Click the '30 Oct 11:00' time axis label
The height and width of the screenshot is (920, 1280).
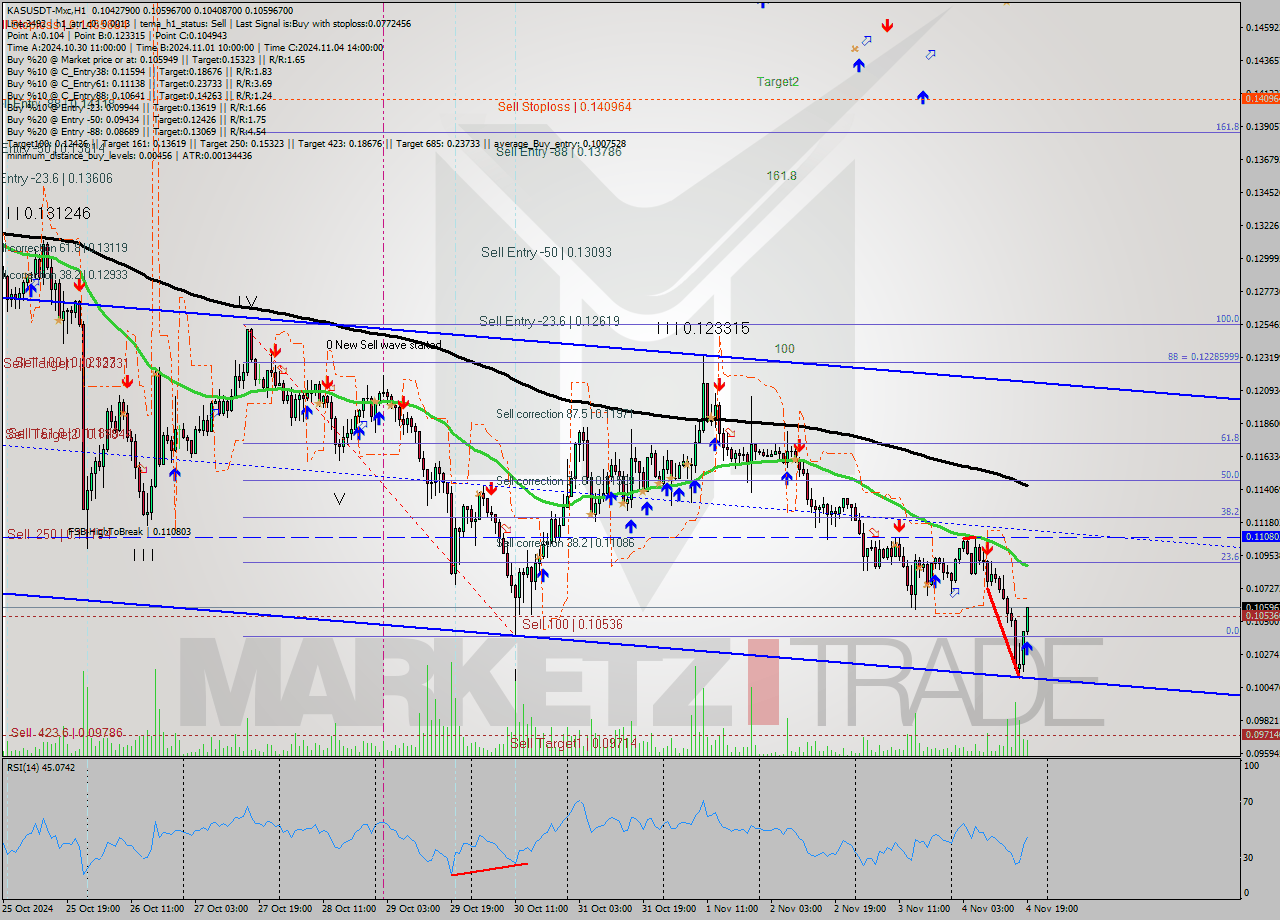[541, 909]
